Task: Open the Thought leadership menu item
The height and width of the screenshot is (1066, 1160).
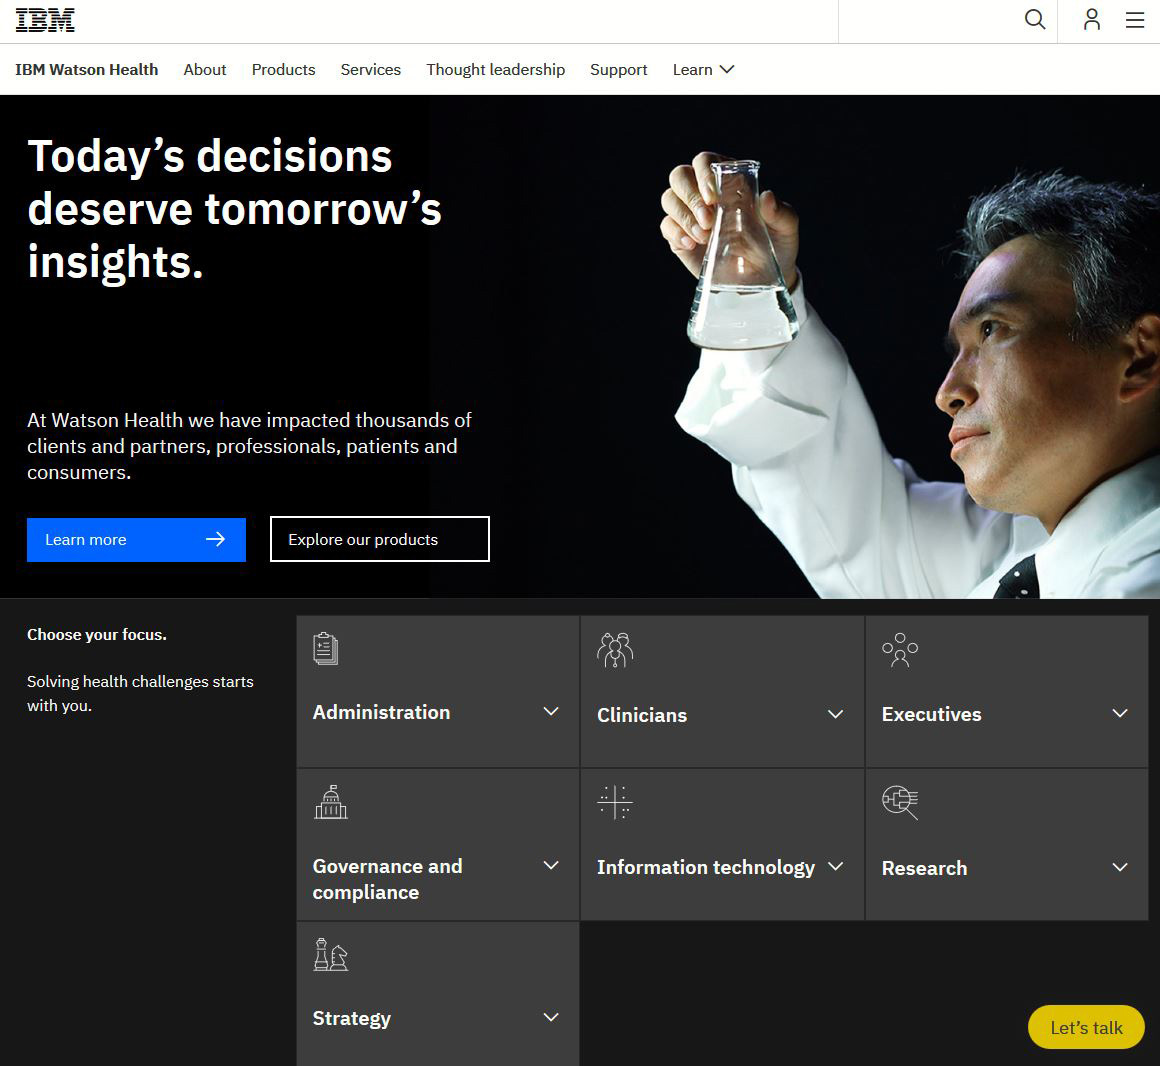Action: [x=496, y=70]
